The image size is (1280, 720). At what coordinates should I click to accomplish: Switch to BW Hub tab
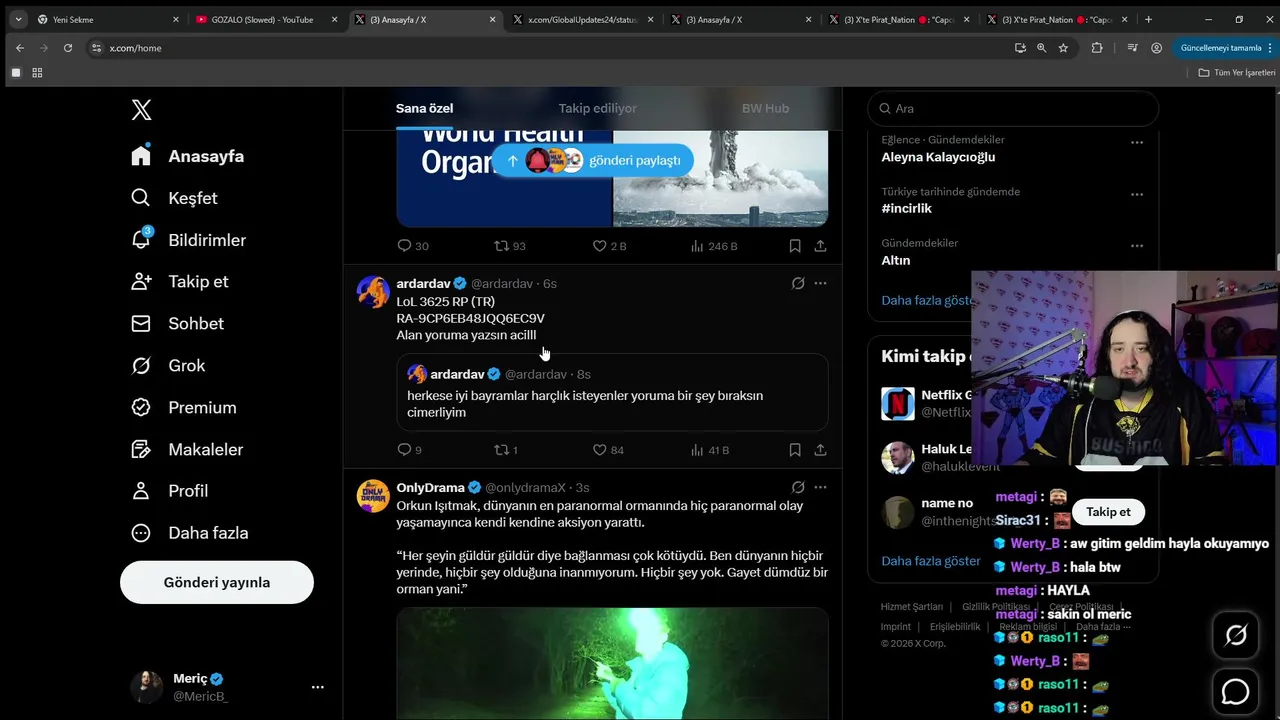765,108
